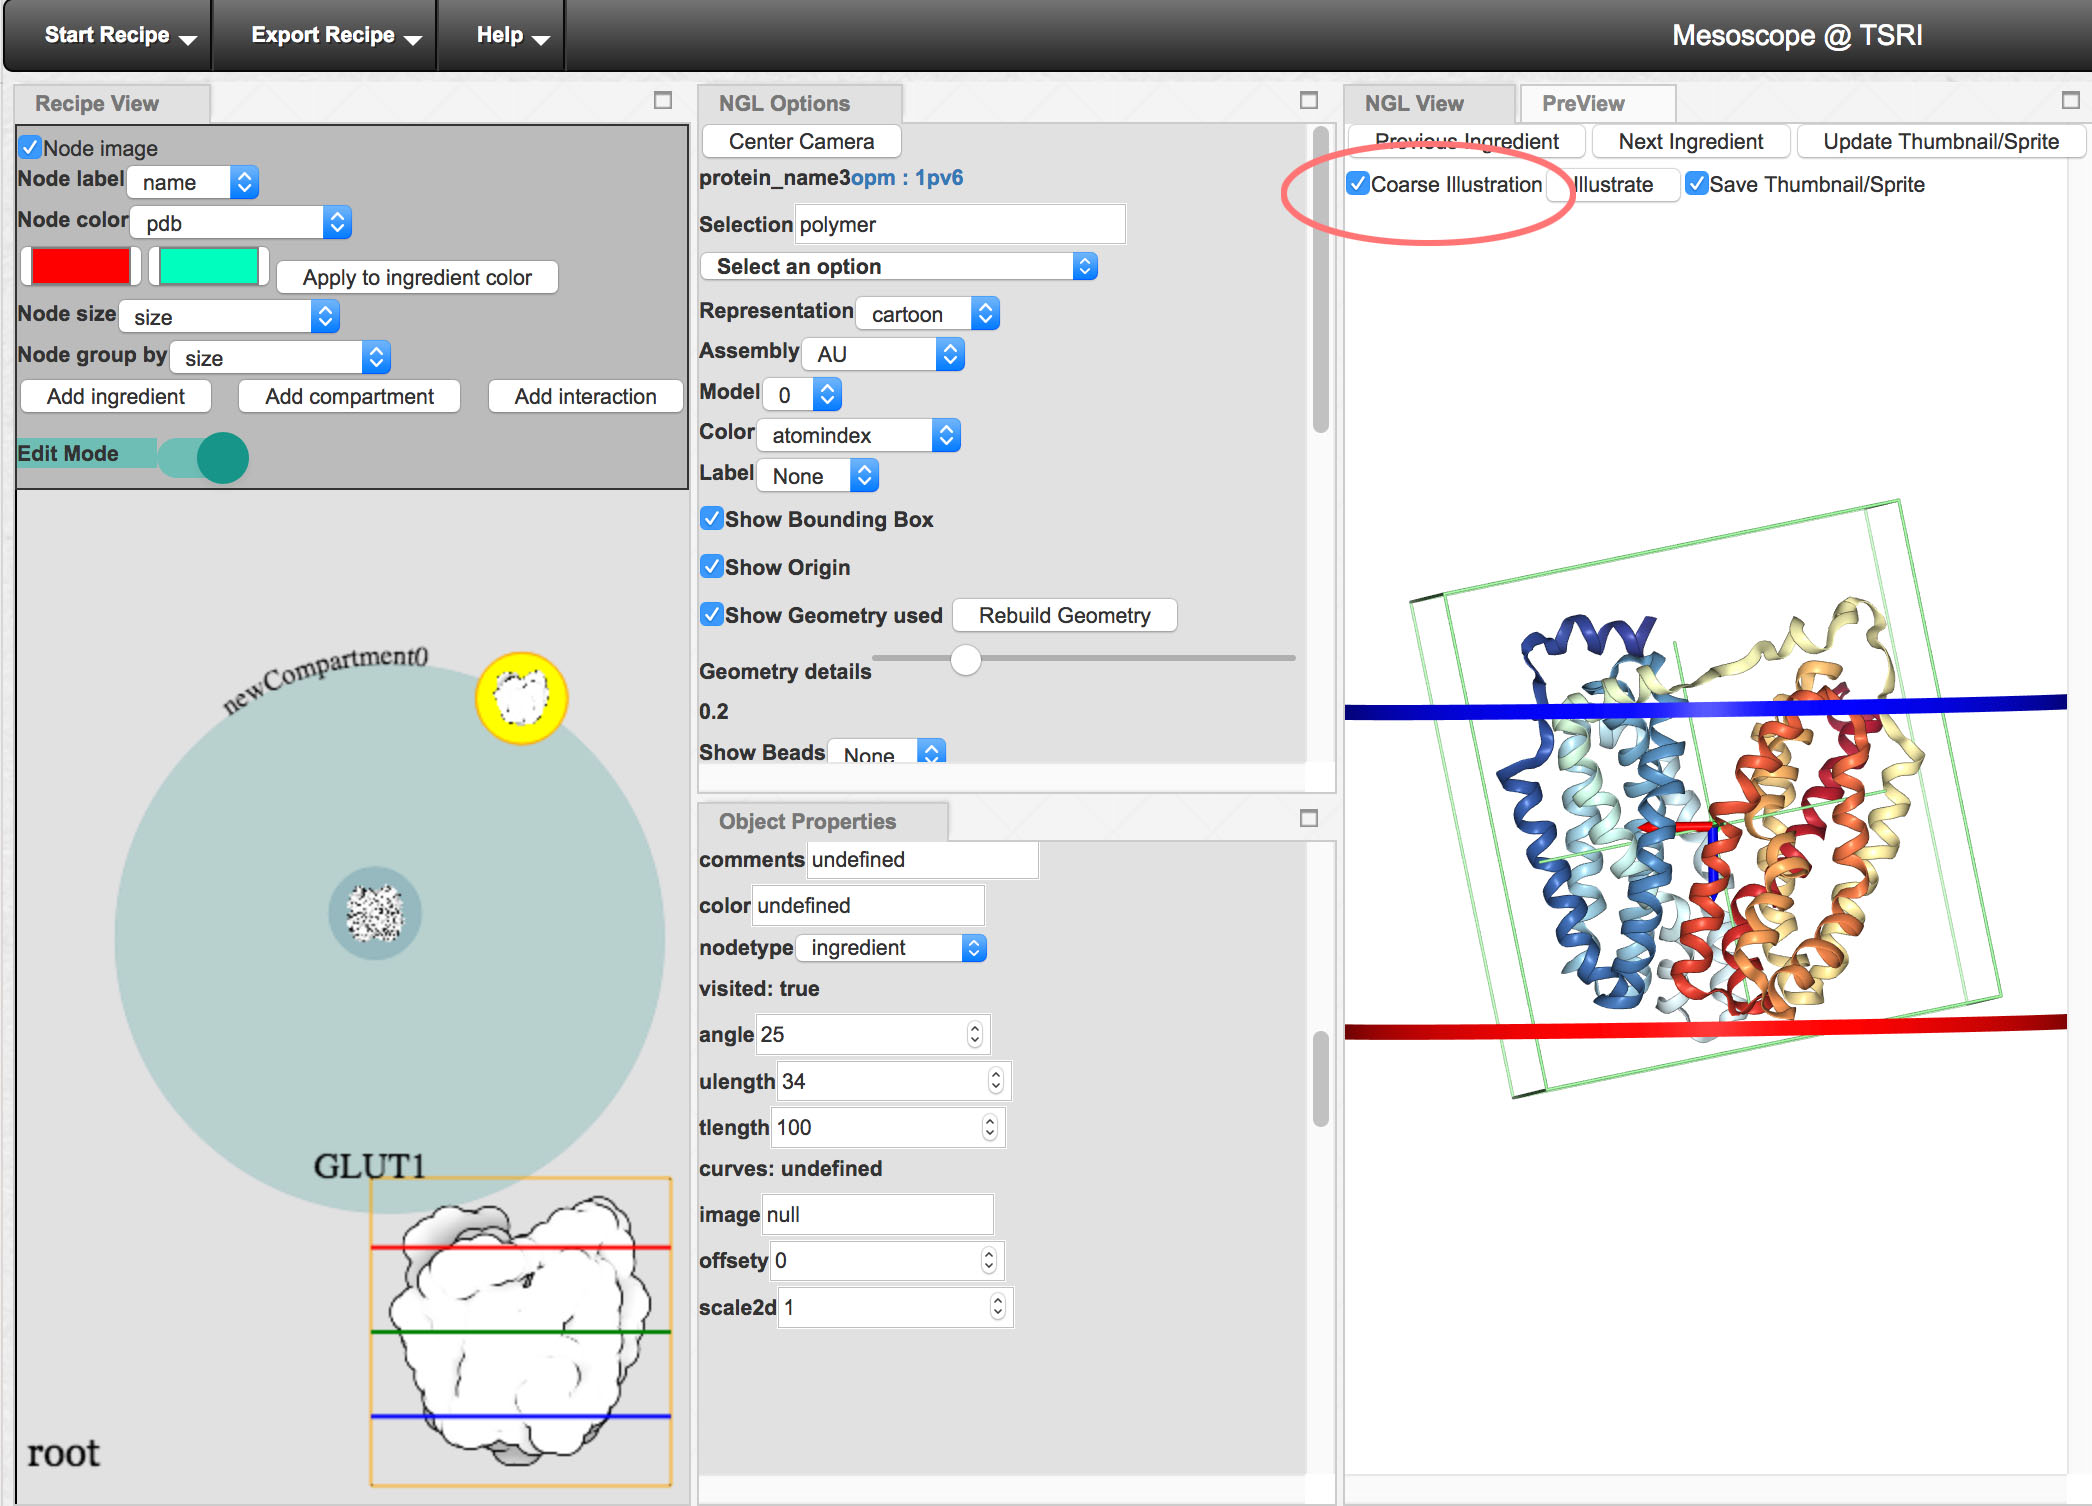
Task: Click Add ingredient button
Action: pos(116,397)
